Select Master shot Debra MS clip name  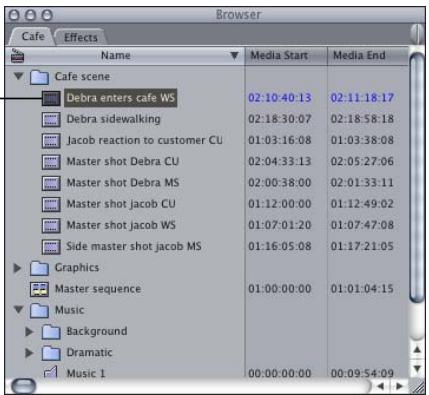coord(123,183)
